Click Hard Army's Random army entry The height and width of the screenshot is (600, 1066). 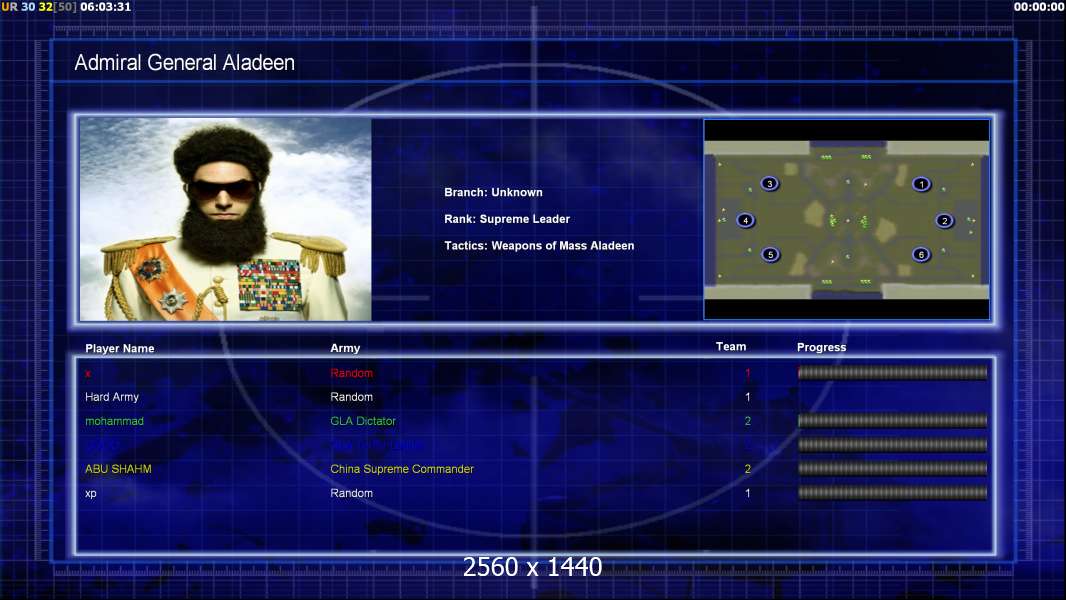pos(351,397)
